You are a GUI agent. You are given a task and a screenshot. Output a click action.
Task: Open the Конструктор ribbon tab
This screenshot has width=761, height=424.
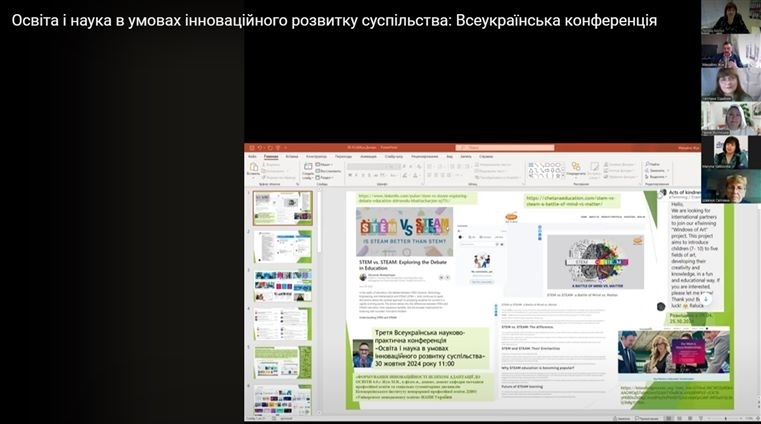point(316,156)
